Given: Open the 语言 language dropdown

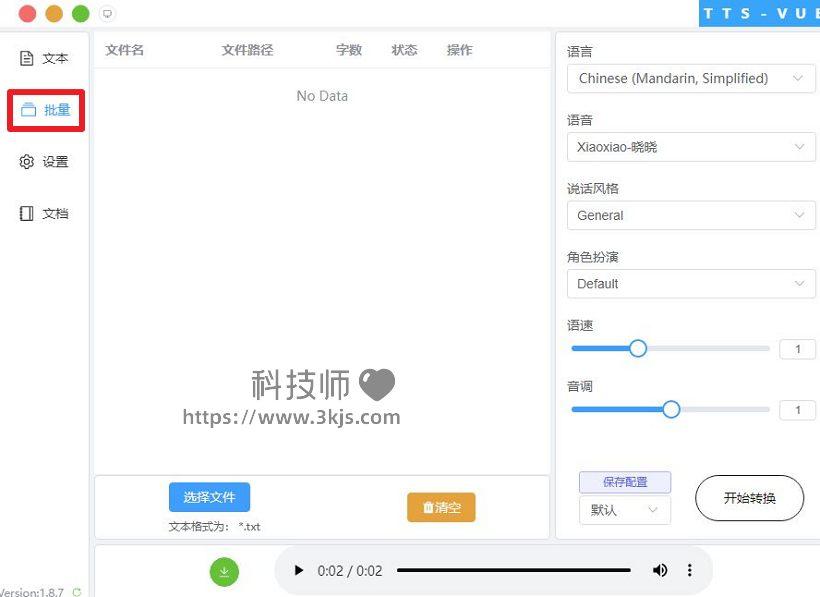Looking at the screenshot, I should [x=691, y=78].
